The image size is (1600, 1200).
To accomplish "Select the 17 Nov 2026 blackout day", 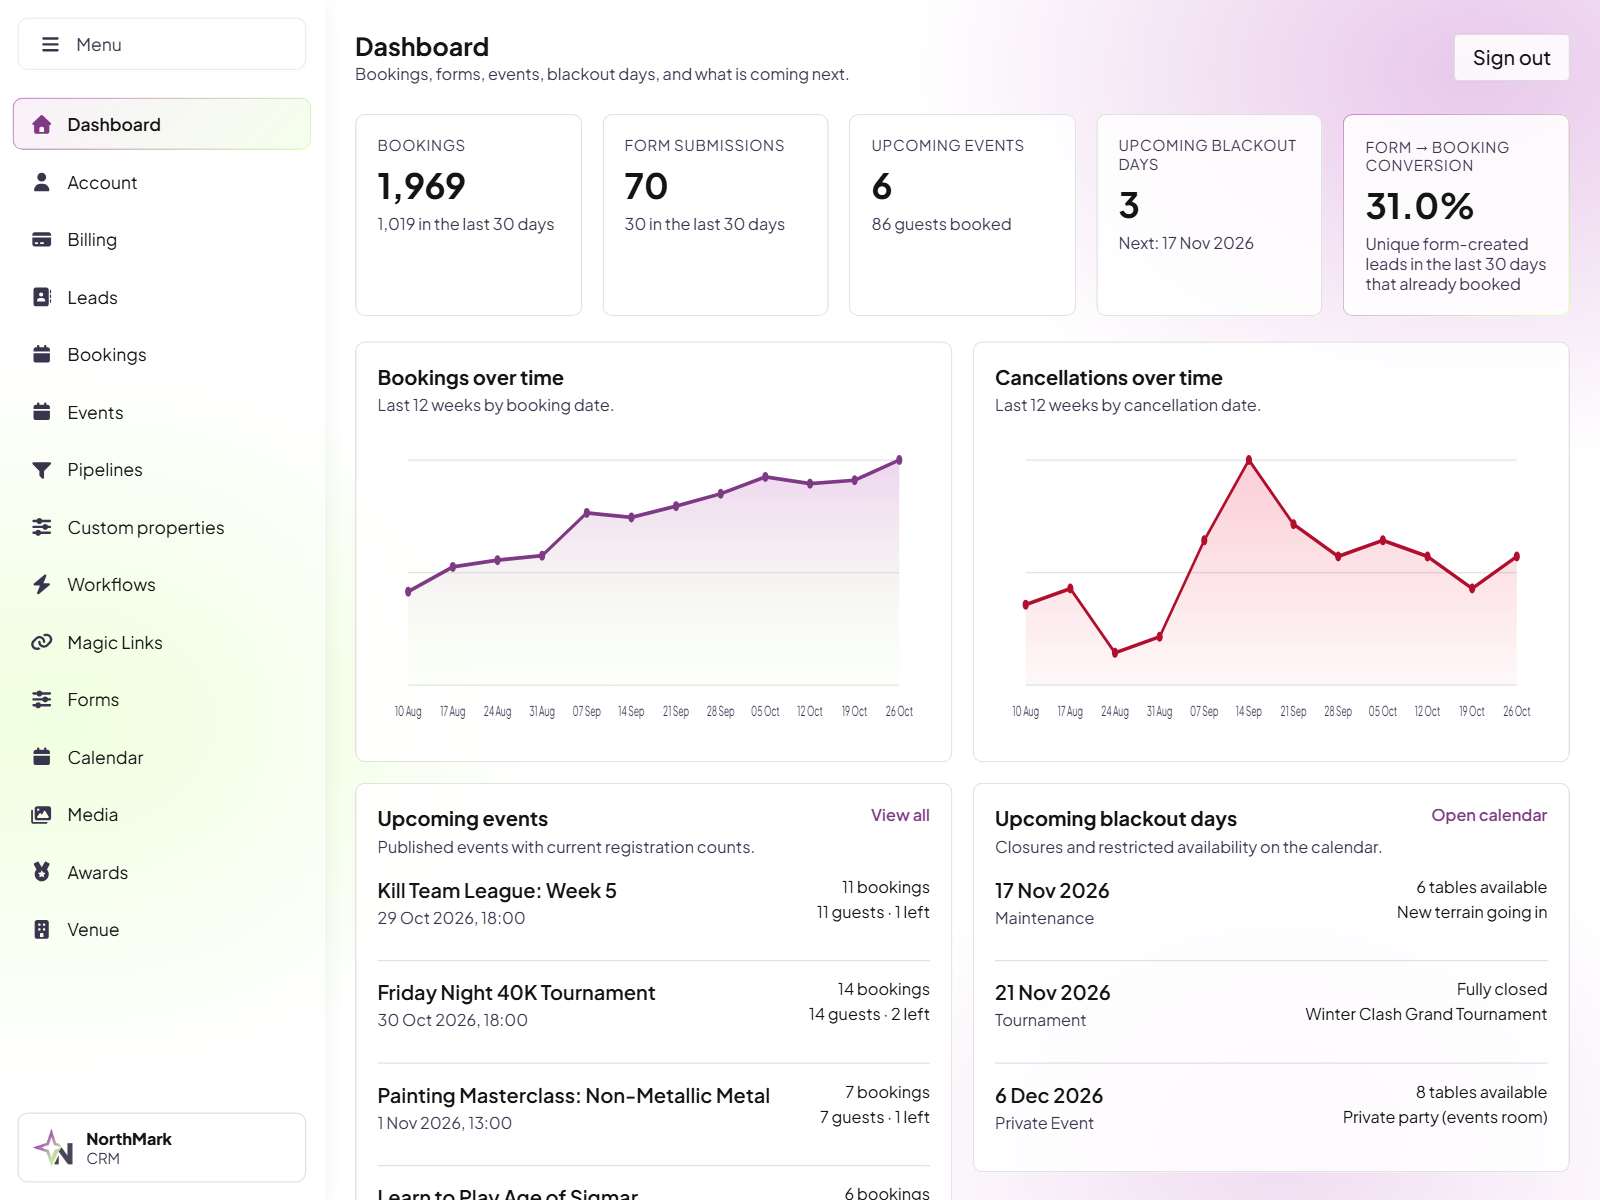I will point(1271,903).
